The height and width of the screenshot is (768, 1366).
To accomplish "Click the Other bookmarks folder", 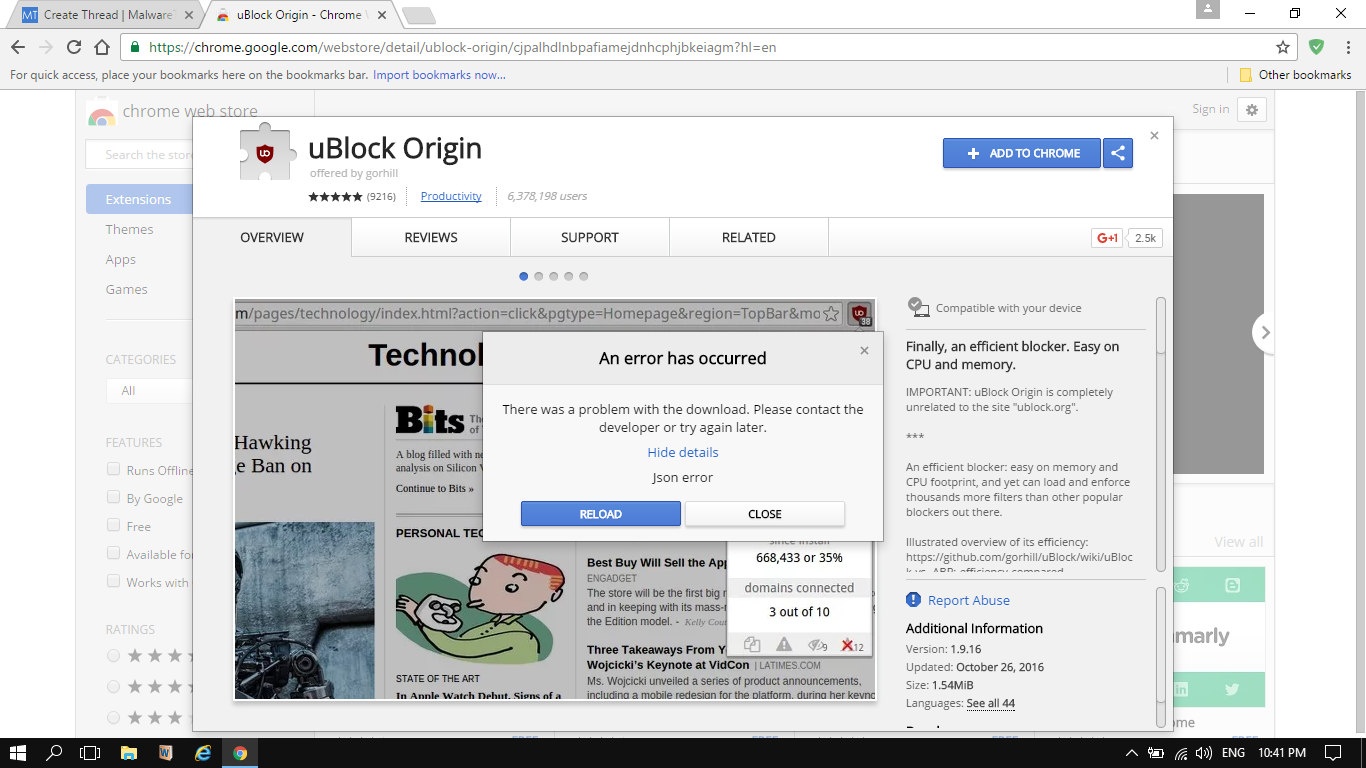I will 1295,75.
